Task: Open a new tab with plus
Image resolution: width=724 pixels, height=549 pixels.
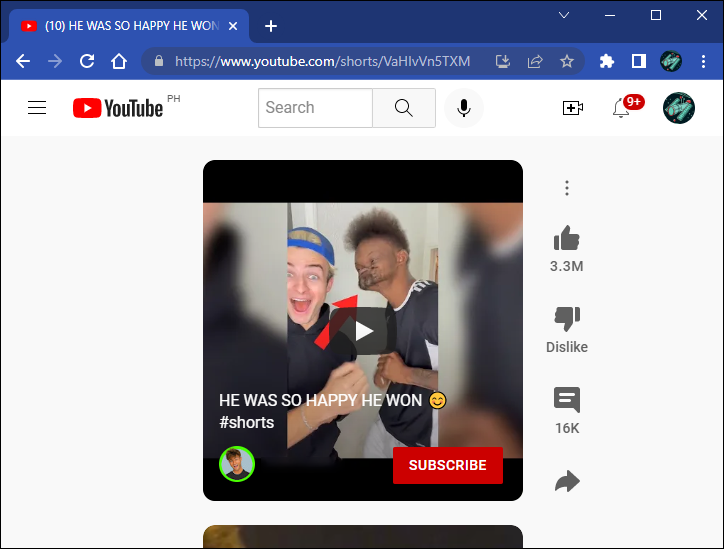Action: coord(271,26)
